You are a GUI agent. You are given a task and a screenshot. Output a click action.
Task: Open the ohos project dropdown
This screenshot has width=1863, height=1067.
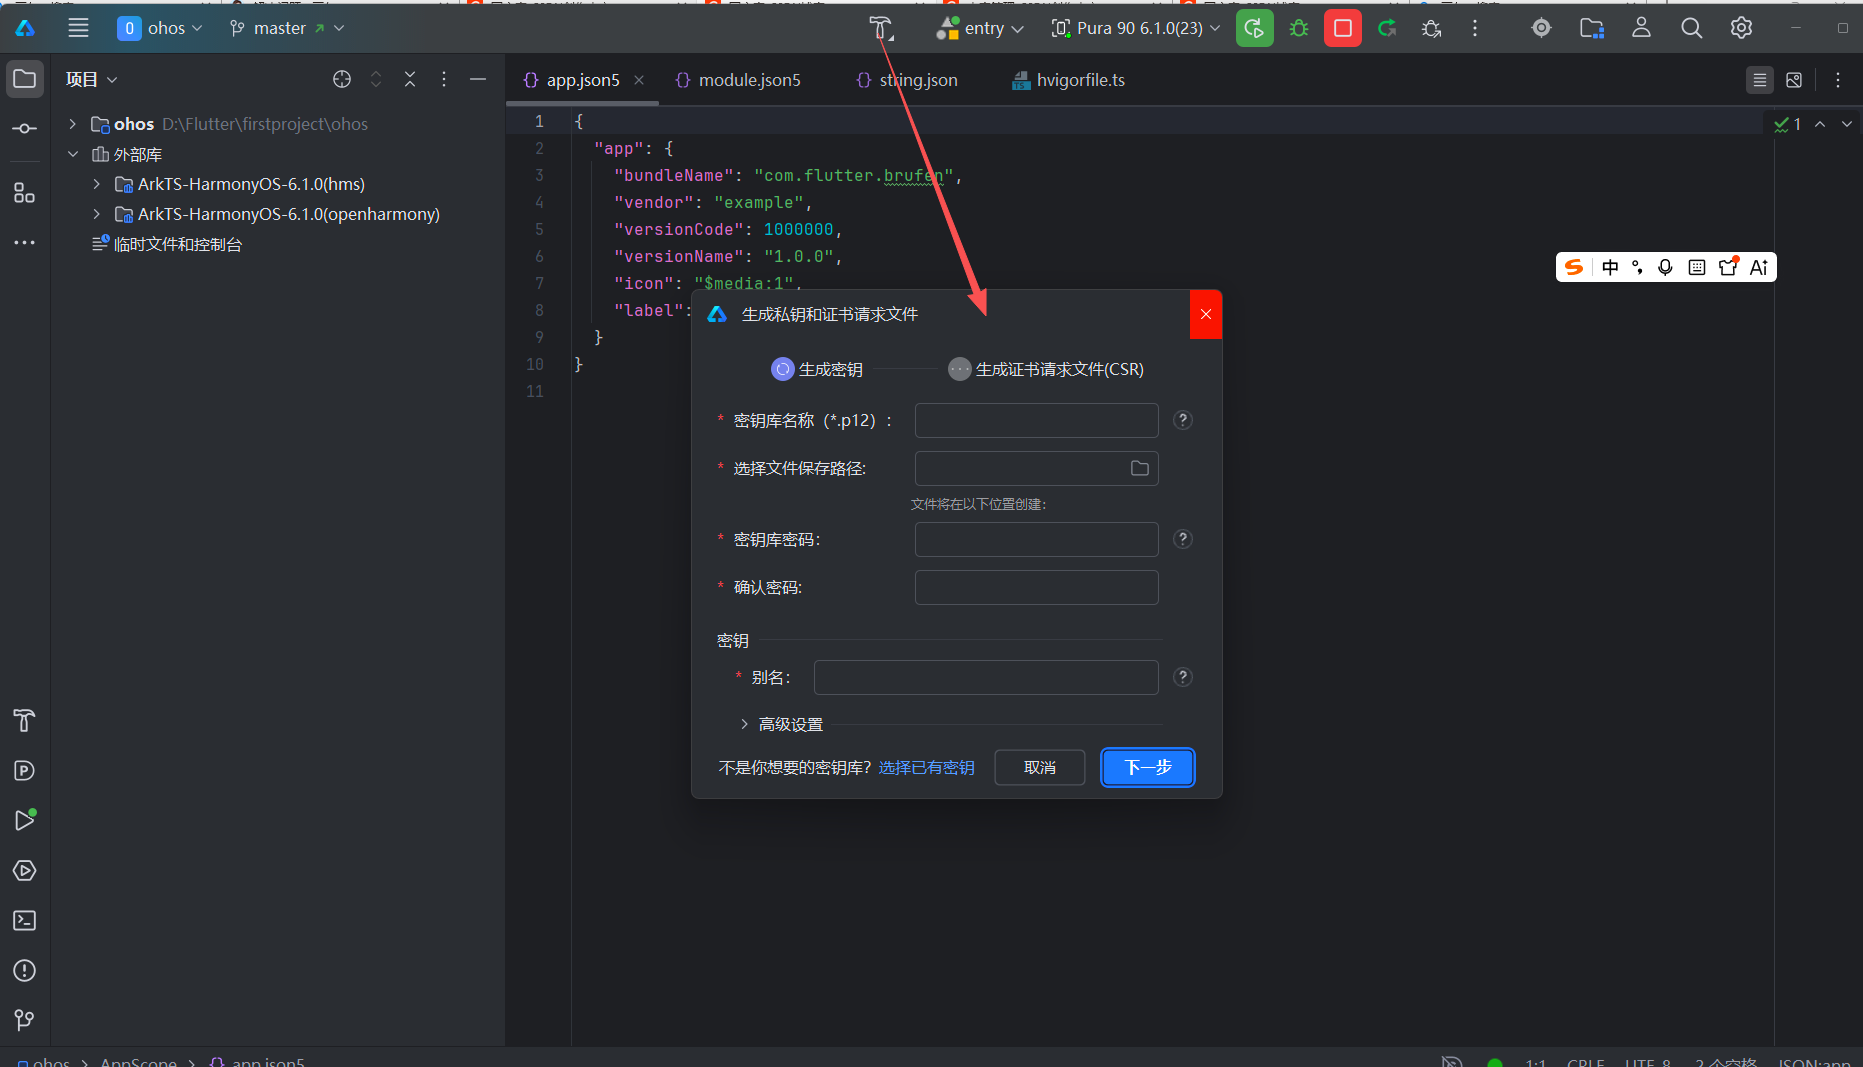(160, 28)
